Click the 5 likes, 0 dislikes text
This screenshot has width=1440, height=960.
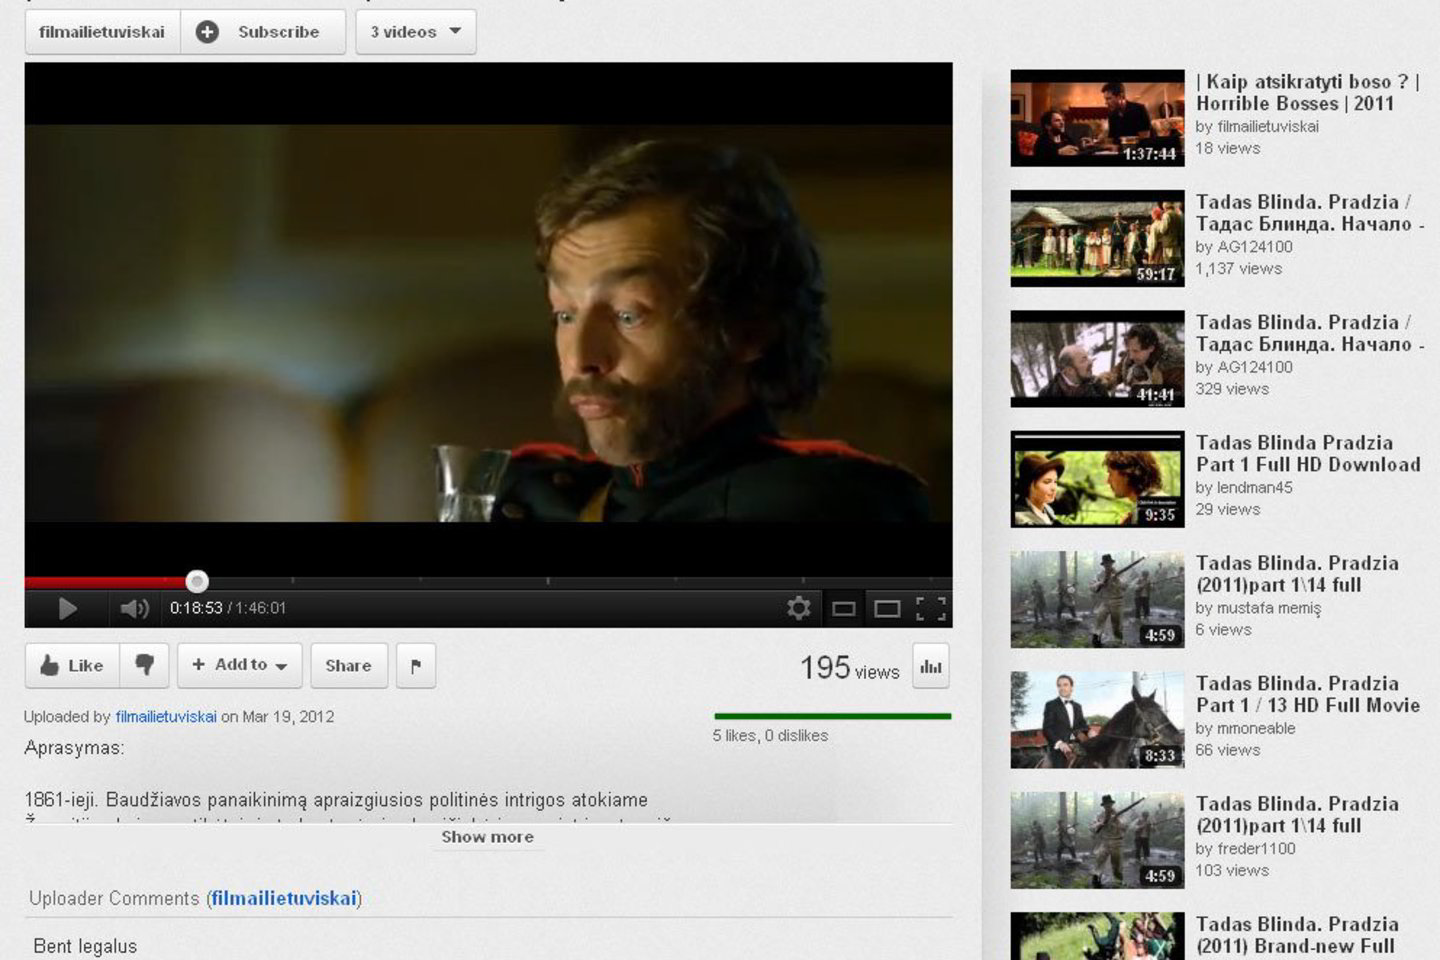[x=770, y=735]
